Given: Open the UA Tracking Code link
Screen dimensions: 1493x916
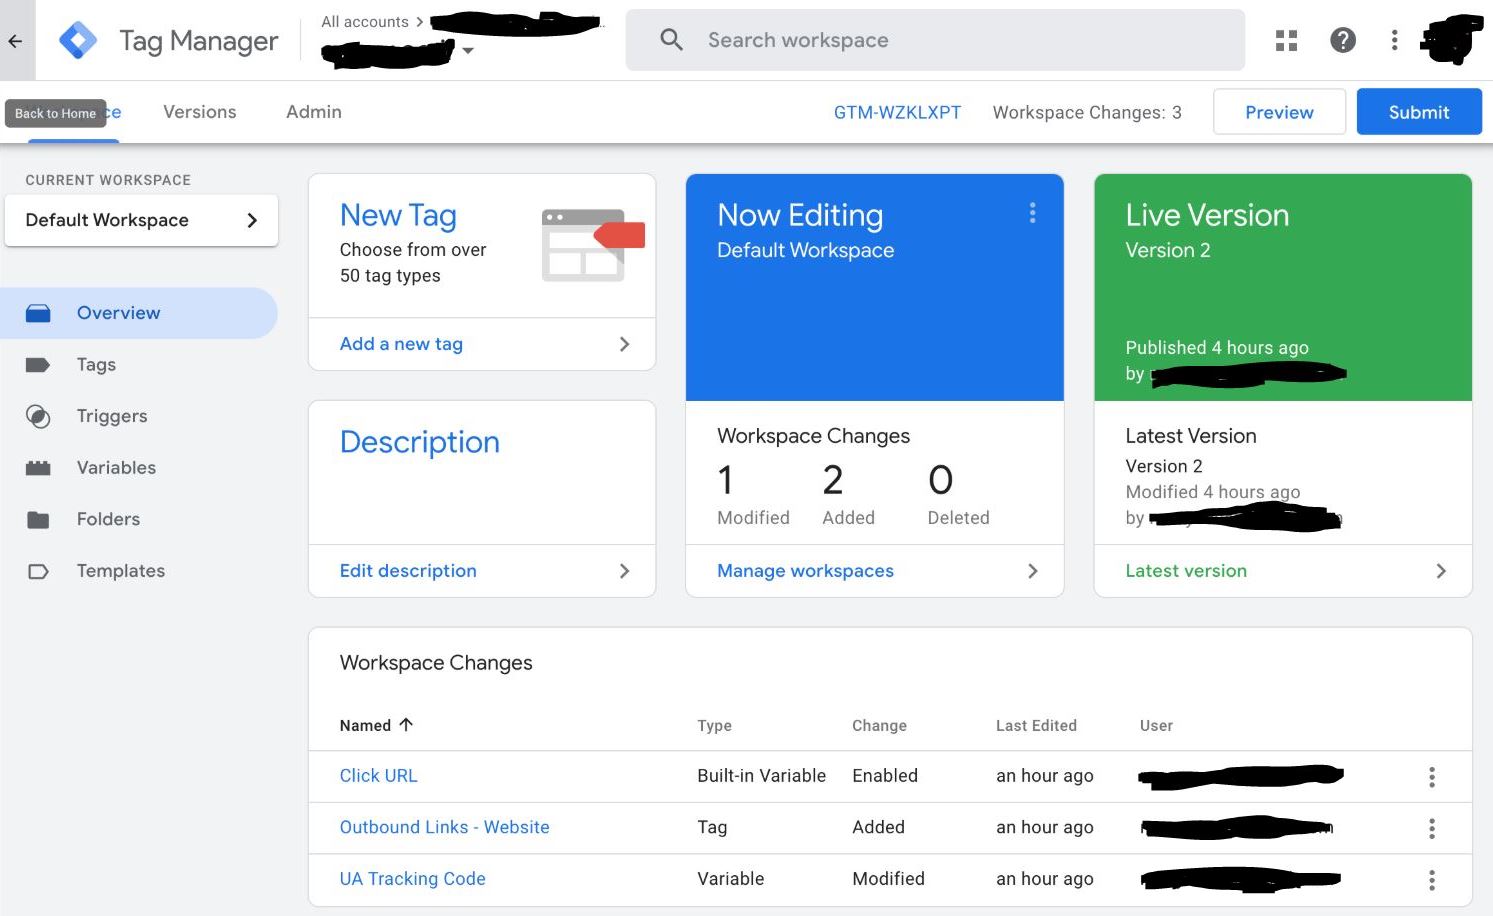Looking at the screenshot, I should (412, 879).
